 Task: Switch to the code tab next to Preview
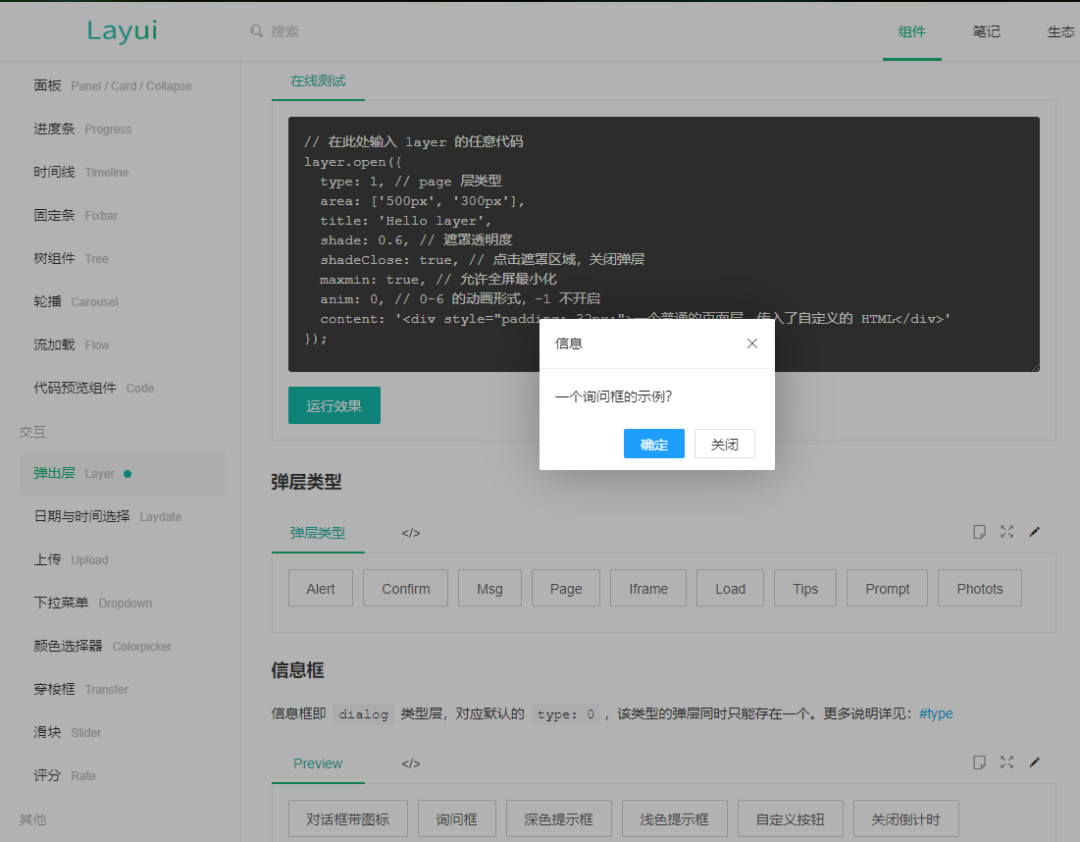coord(411,764)
